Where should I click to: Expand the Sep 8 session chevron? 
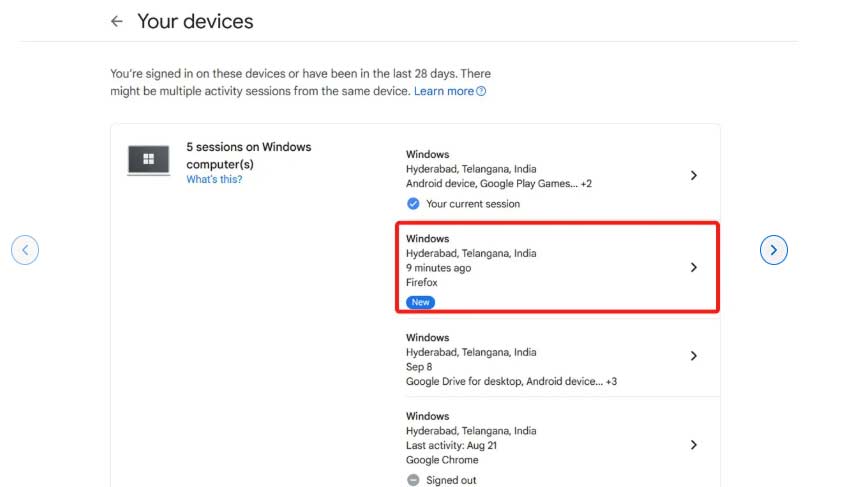click(694, 356)
